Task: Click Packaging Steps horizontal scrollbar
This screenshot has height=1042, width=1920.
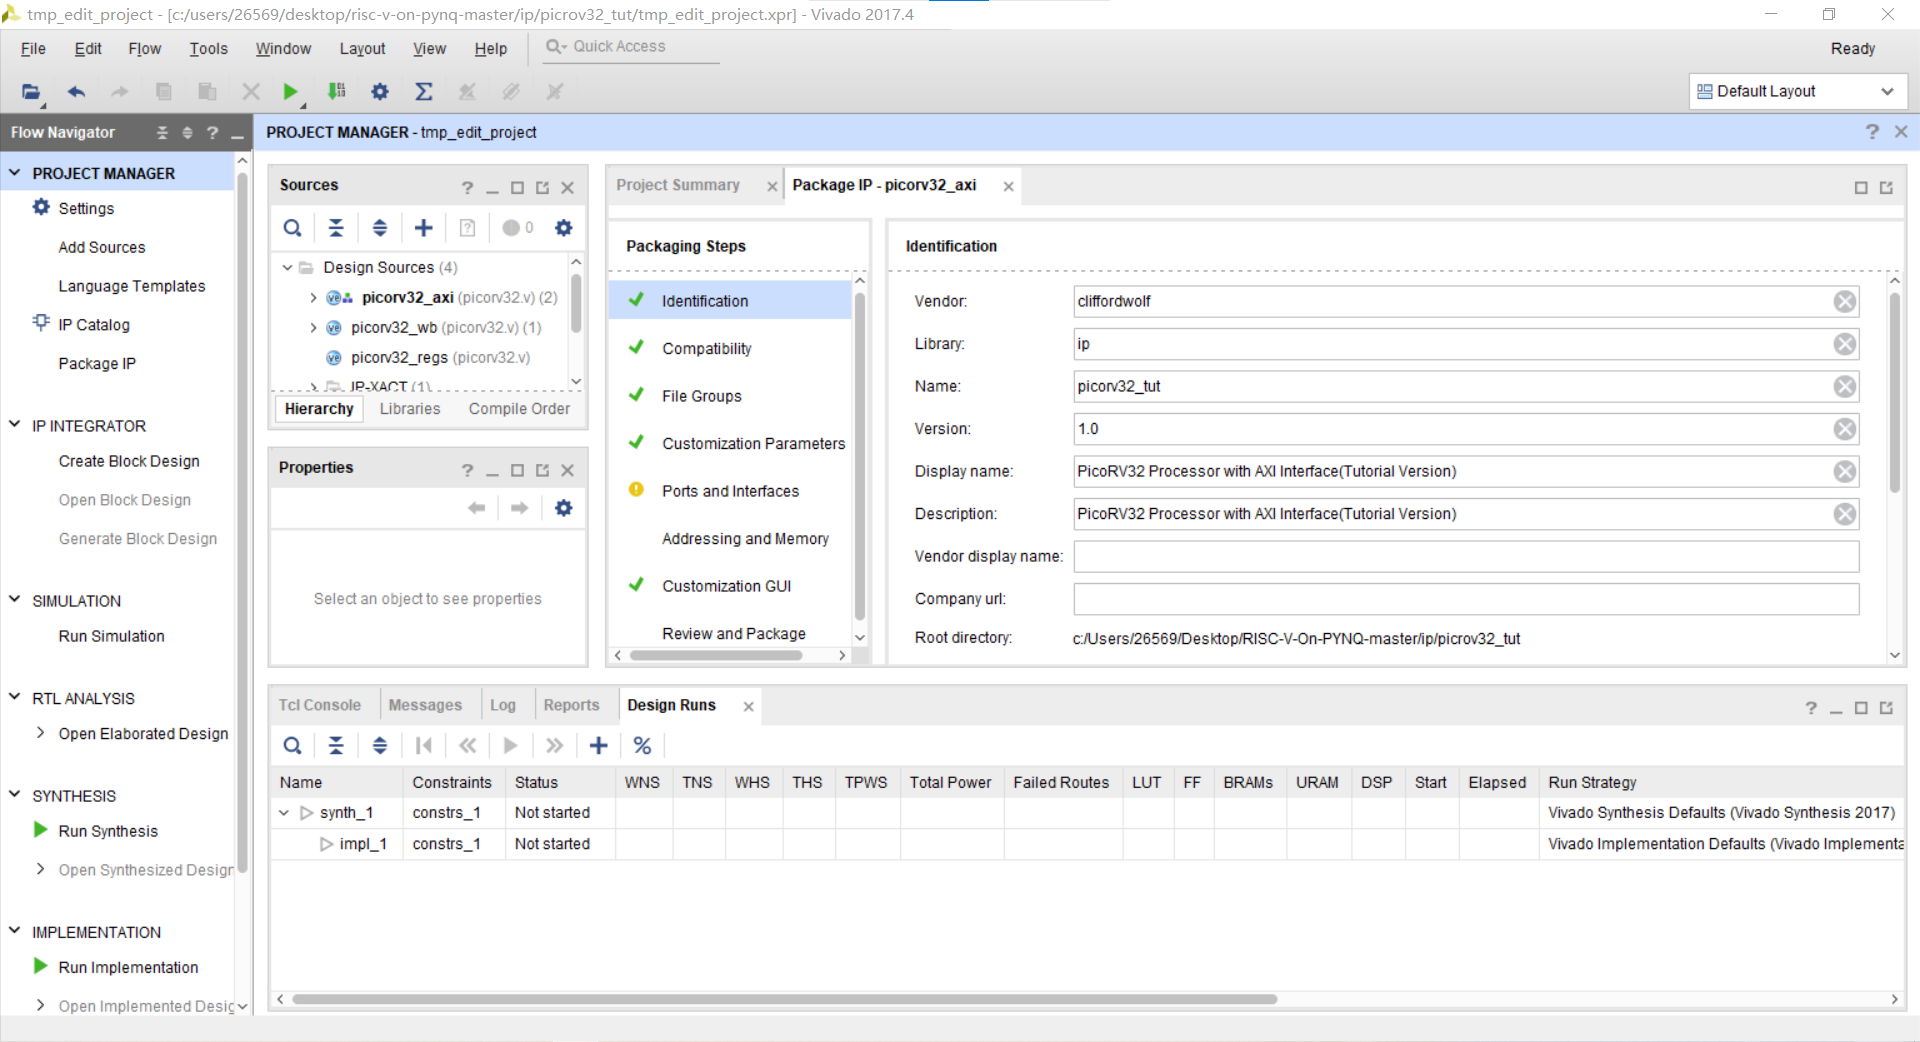Action: point(716,656)
